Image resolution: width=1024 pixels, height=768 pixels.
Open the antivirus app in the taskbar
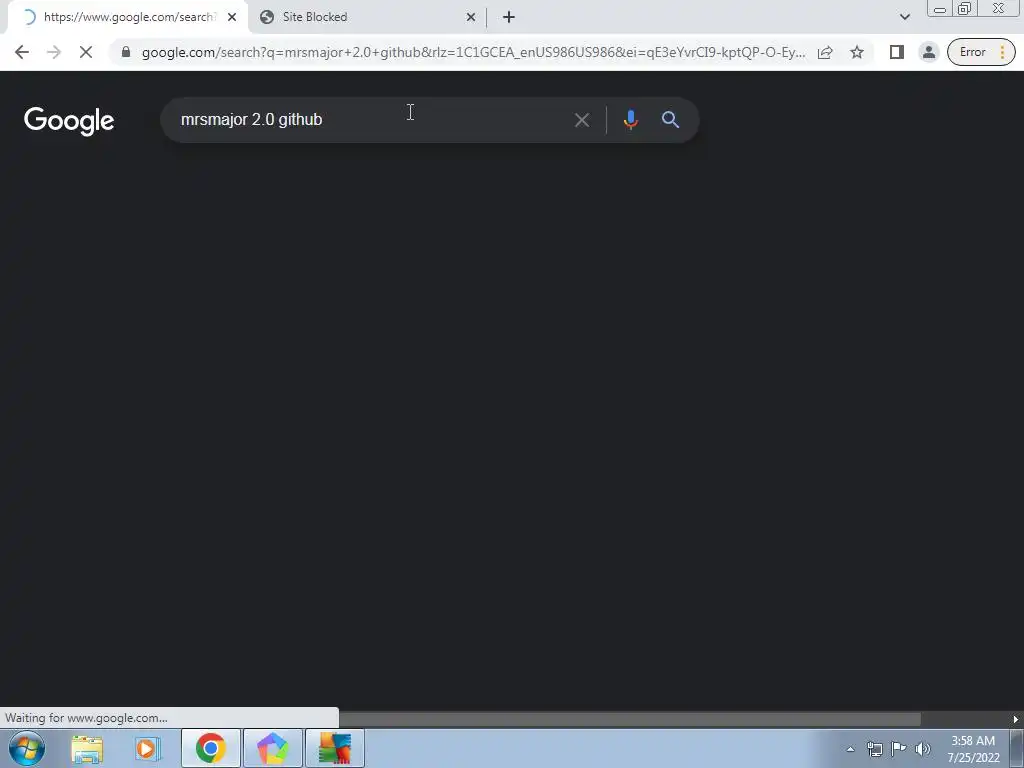(x=335, y=748)
